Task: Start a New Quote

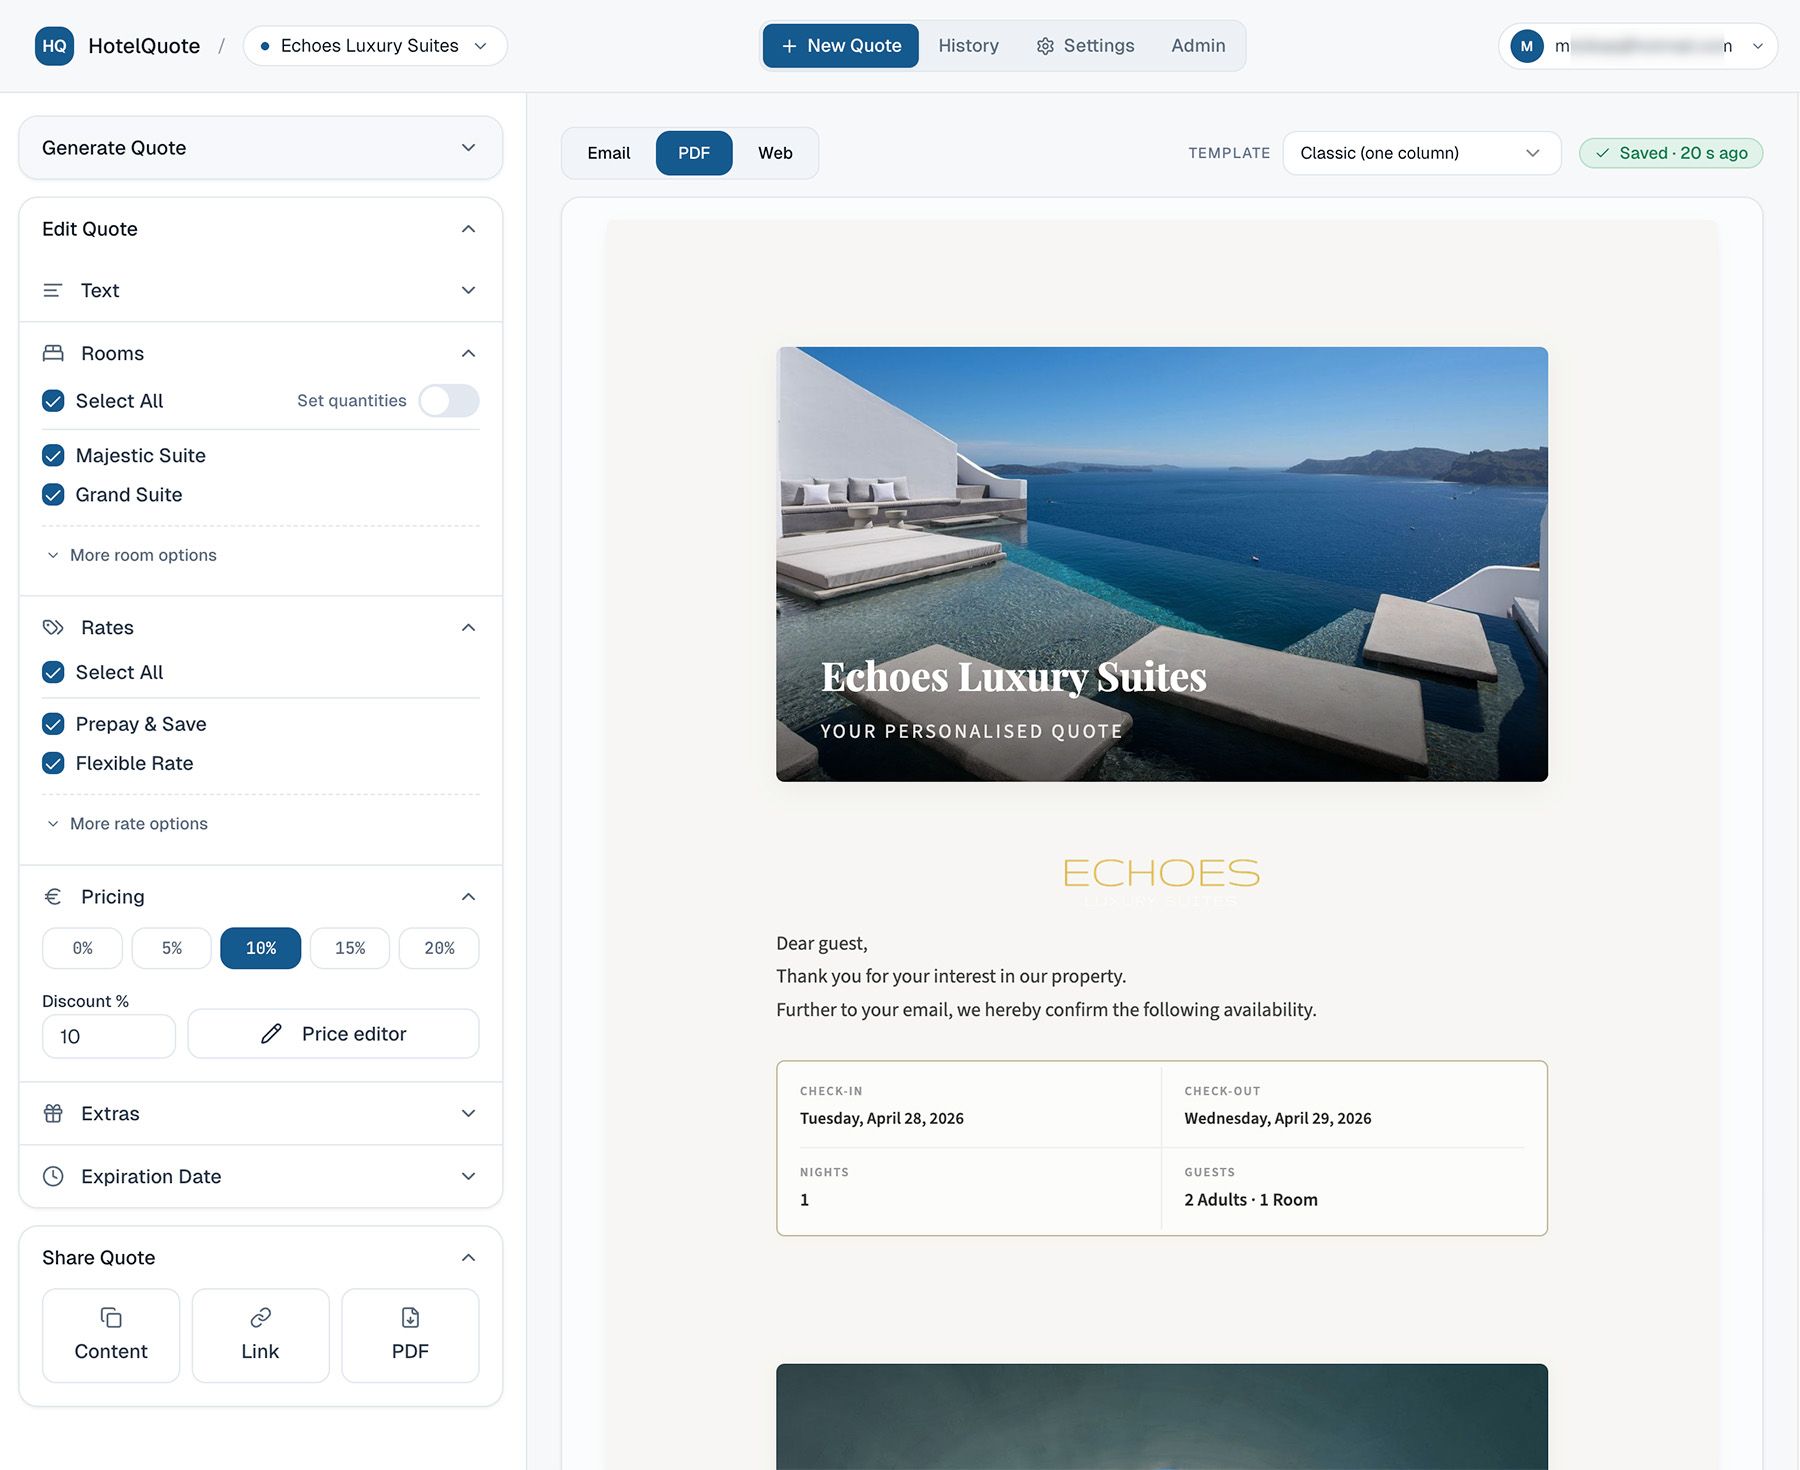Action: tap(840, 45)
